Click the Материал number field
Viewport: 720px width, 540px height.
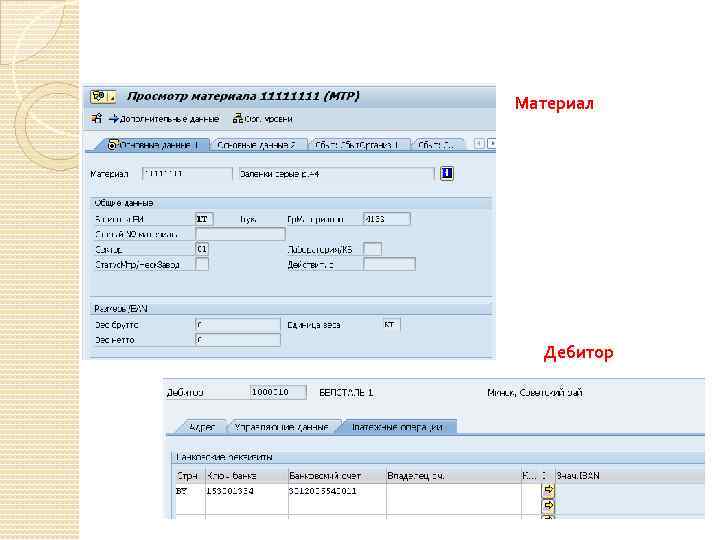187,174
